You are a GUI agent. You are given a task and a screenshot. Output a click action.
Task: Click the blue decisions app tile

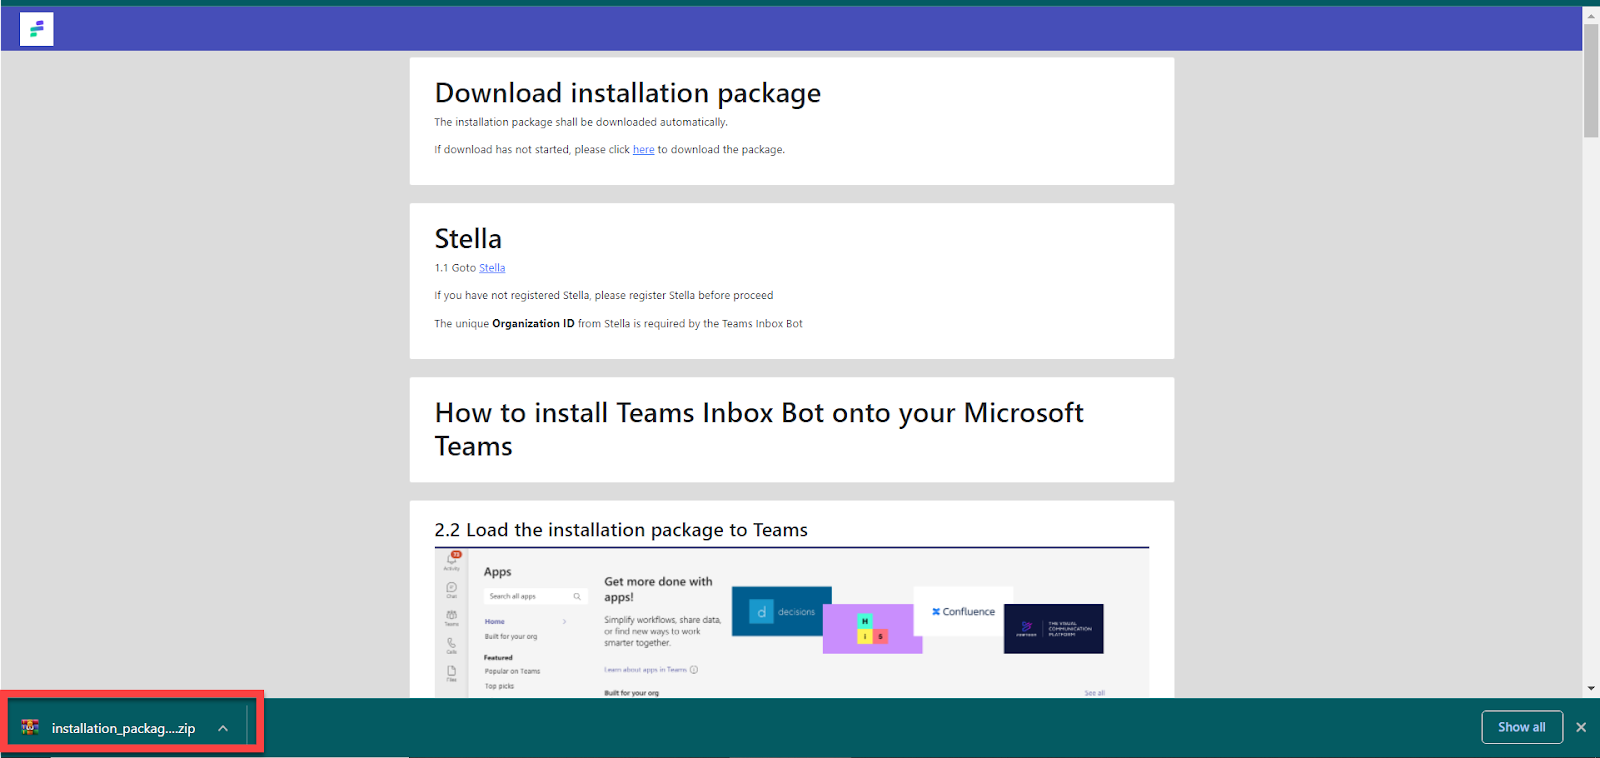(782, 611)
